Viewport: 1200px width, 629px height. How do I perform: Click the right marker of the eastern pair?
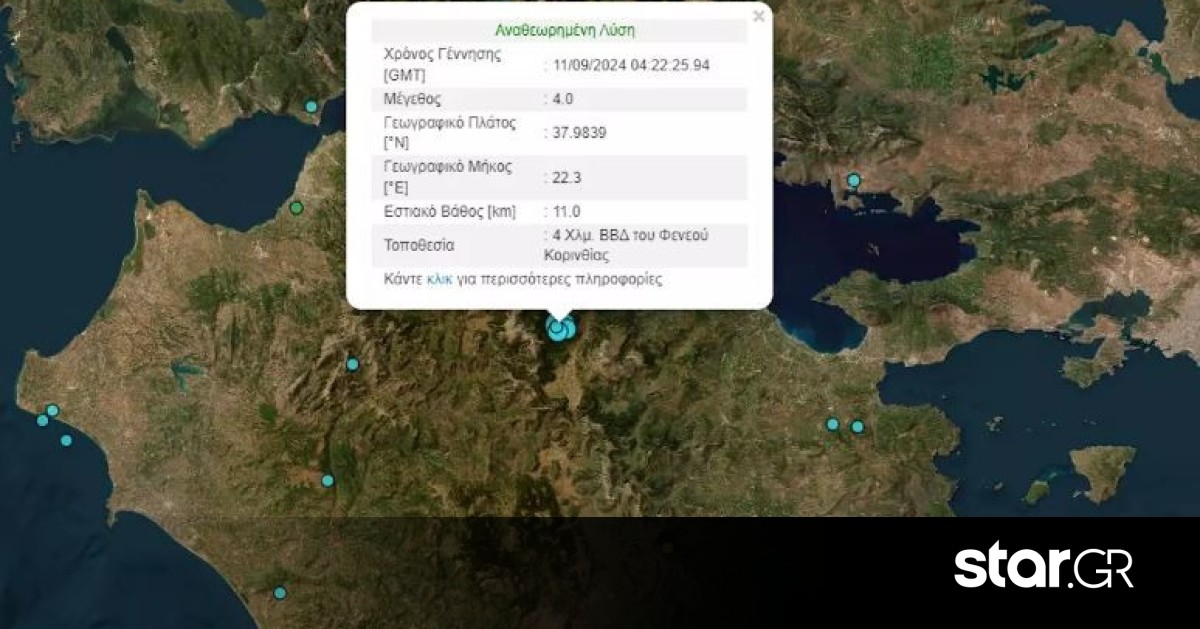857,427
